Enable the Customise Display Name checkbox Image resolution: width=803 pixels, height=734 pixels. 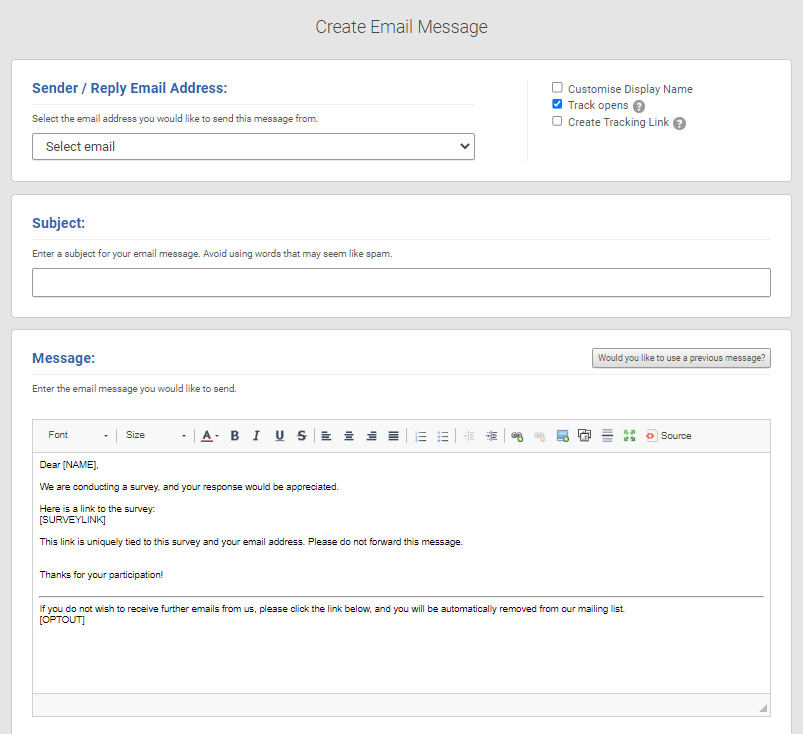coord(558,88)
